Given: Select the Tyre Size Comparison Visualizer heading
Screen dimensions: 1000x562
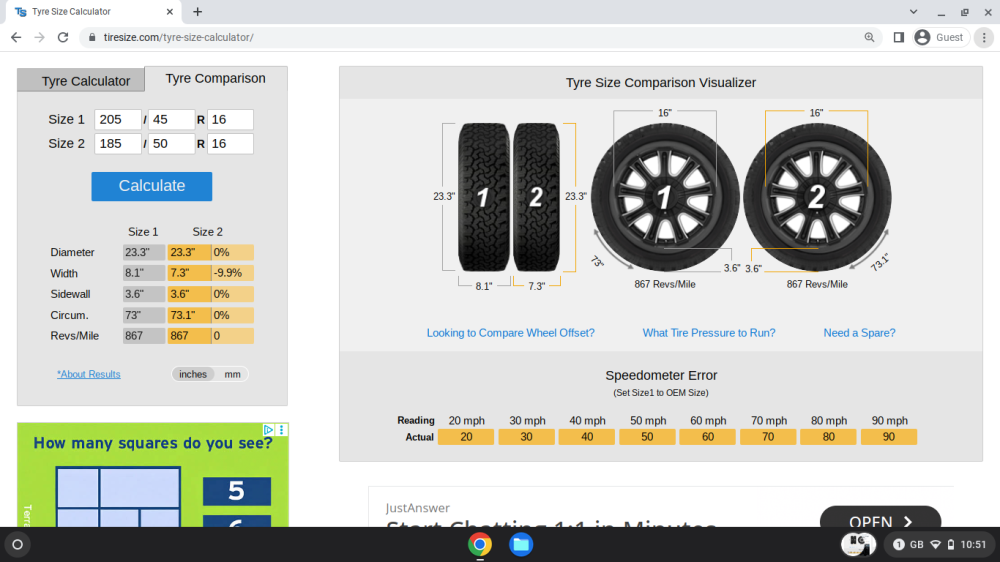Looking at the screenshot, I should pyautogui.click(x=661, y=83).
